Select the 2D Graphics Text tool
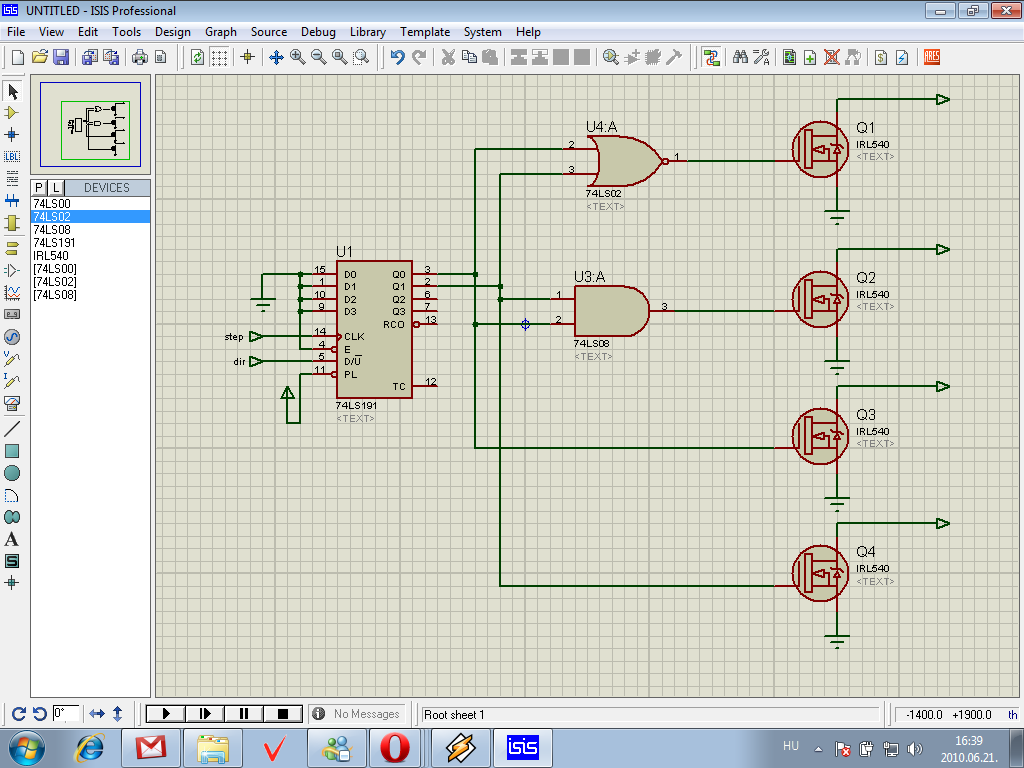 tap(12, 539)
